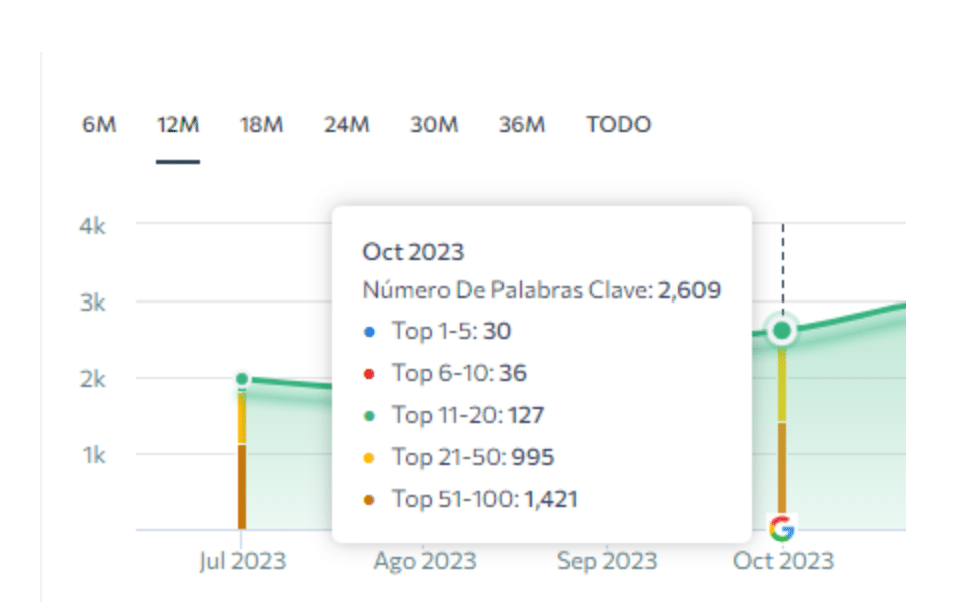
Task: Choose the 30M time range
Action: (434, 125)
